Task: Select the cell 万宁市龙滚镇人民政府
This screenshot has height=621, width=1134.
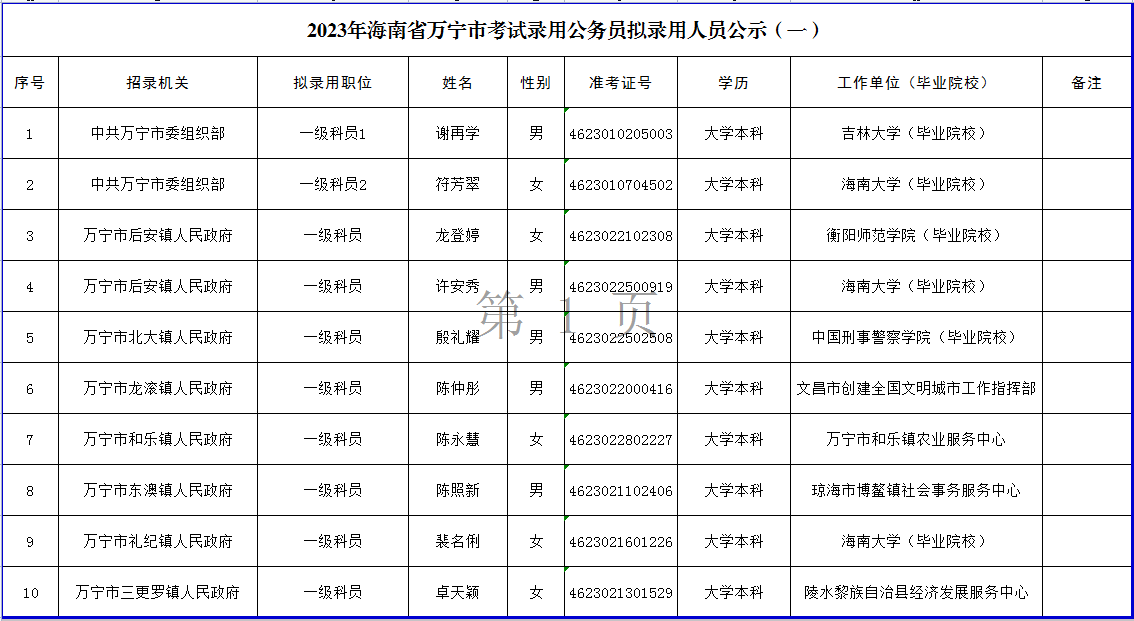Action: 158,389
